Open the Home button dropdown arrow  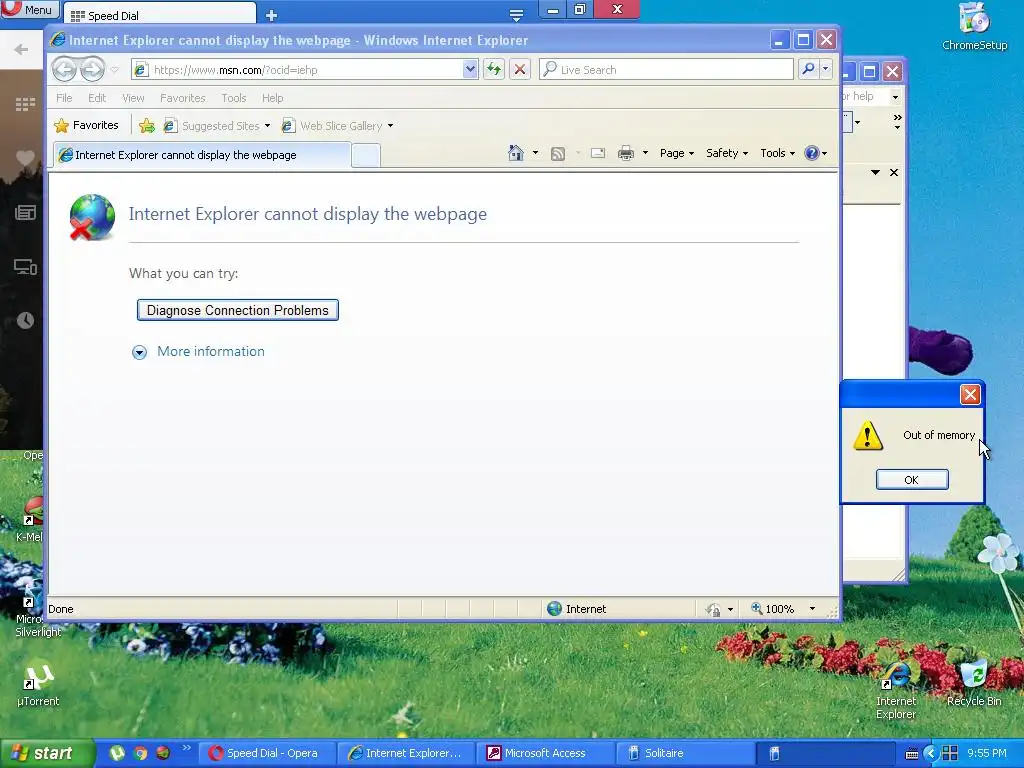click(535, 153)
